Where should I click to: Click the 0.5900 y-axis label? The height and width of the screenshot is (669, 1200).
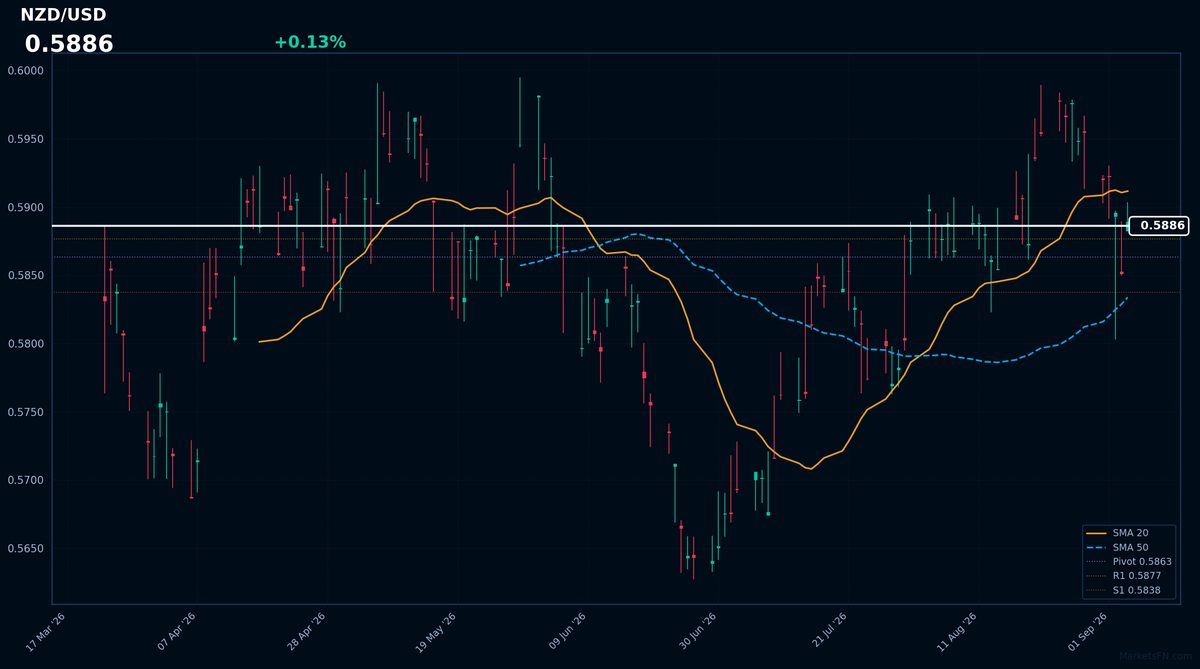click(x=26, y=207)
